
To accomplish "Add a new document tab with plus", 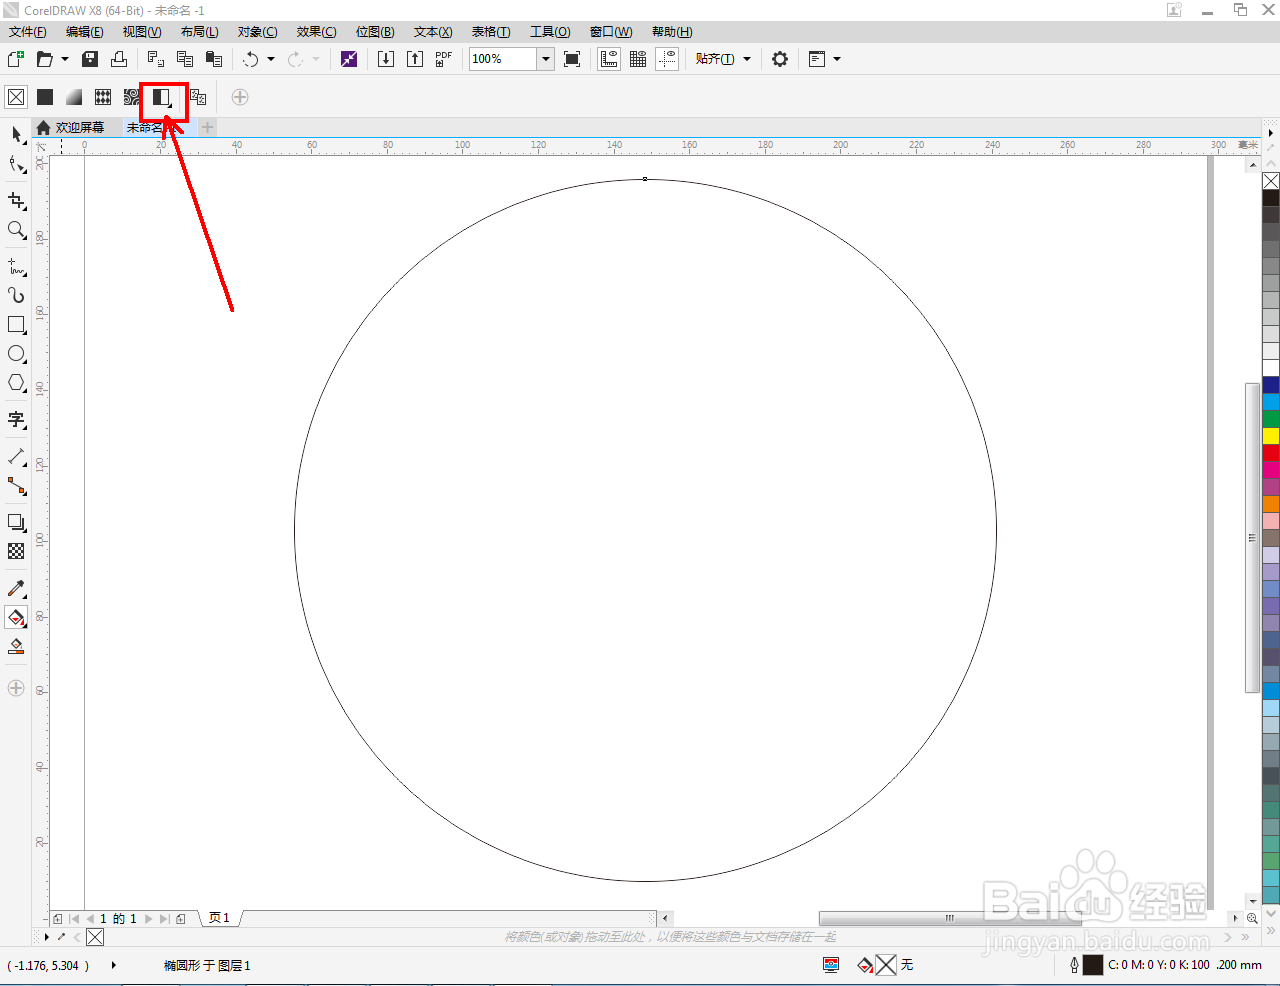I will (x=207, y=127).
